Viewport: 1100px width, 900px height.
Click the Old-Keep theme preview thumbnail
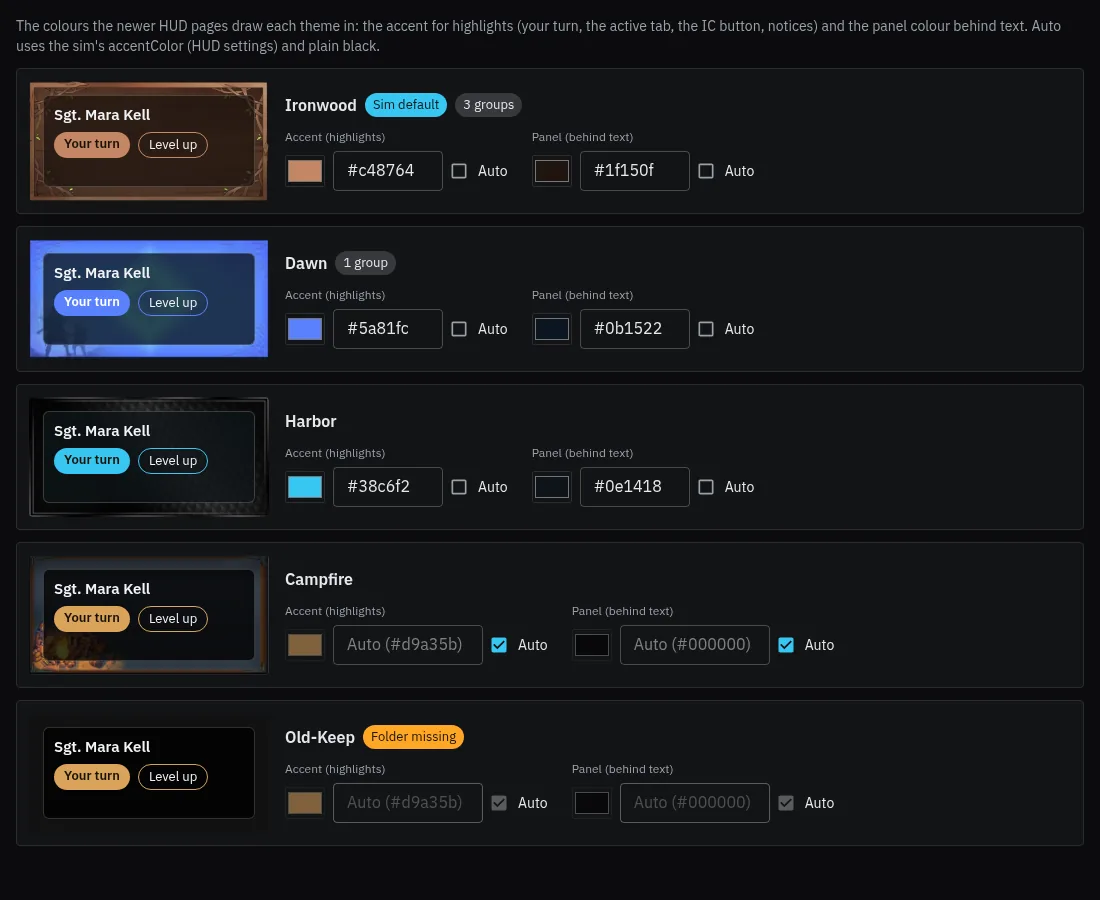tap(149, 772)
